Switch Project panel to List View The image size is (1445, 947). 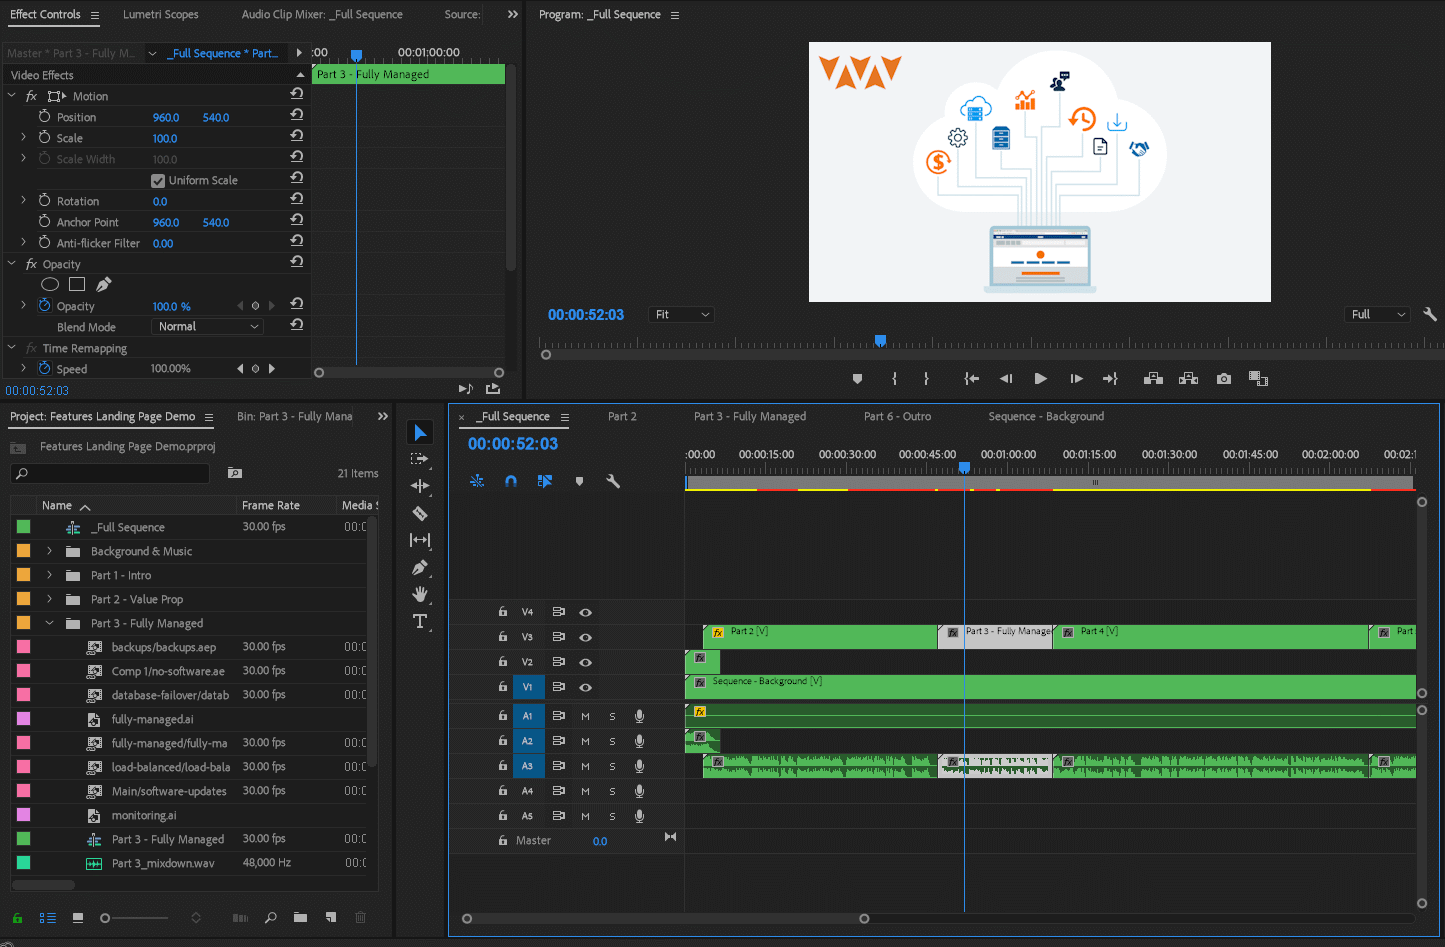coord(47,918)
